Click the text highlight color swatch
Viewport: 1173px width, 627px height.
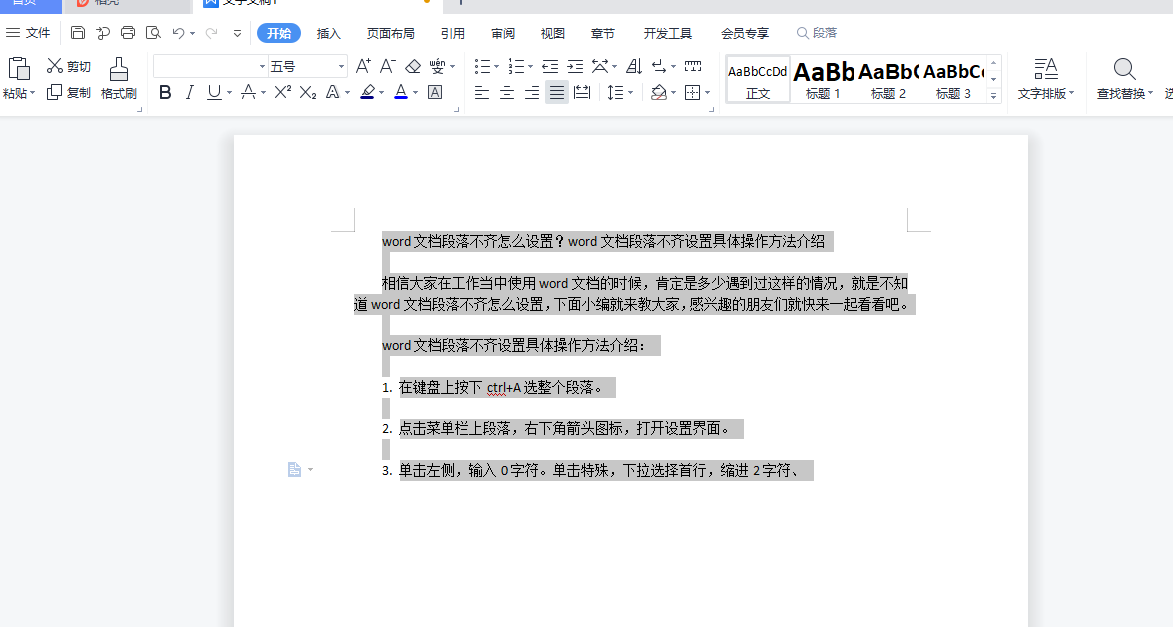click(367, 92)
